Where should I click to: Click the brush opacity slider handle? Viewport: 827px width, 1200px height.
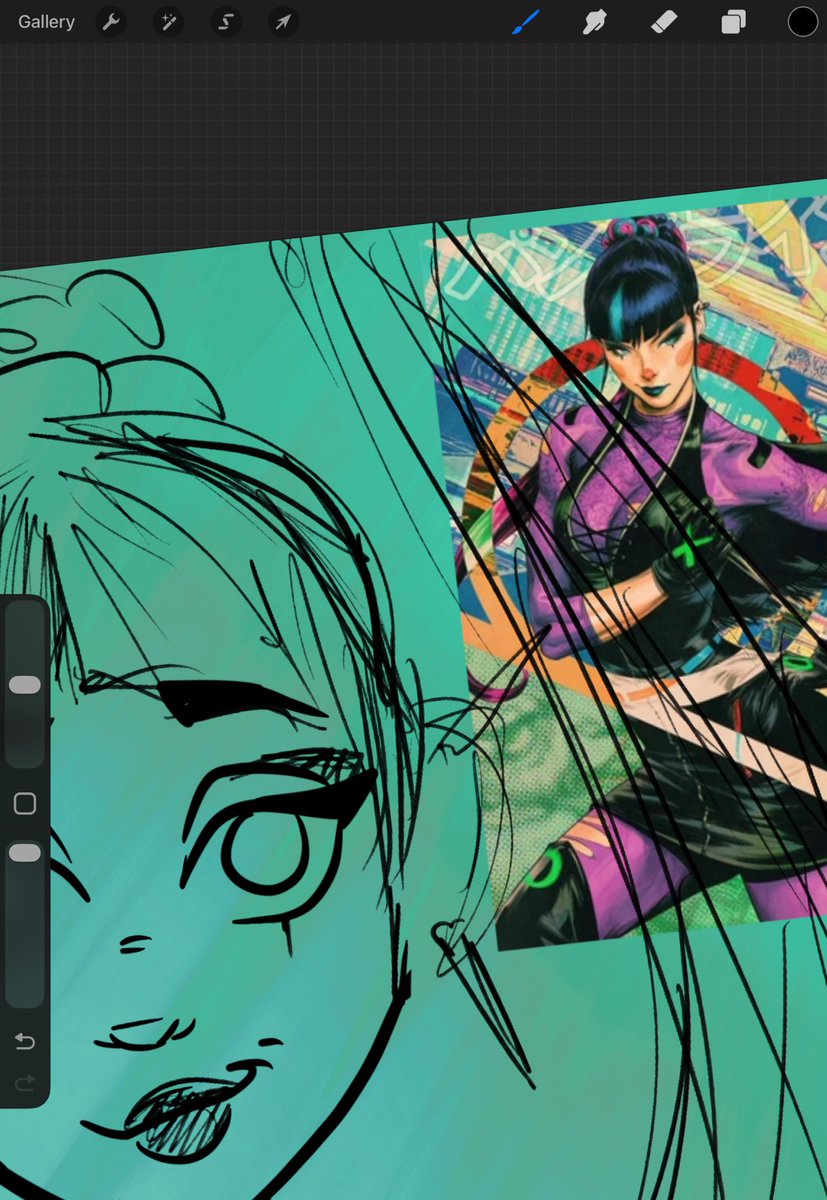25,853
